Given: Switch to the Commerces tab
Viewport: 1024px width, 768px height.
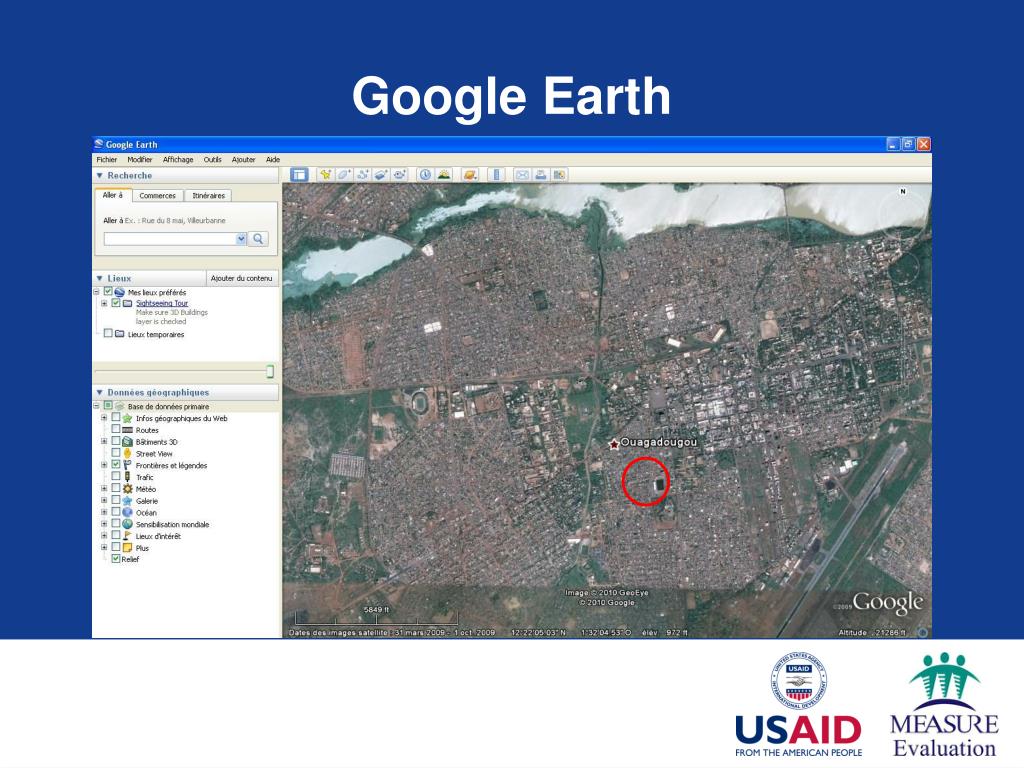Looking at the screenshot, I should [157, 195].
